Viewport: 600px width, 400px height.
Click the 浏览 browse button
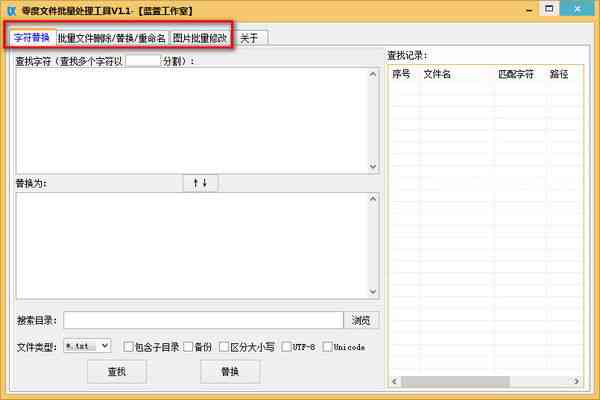(361, 320)
